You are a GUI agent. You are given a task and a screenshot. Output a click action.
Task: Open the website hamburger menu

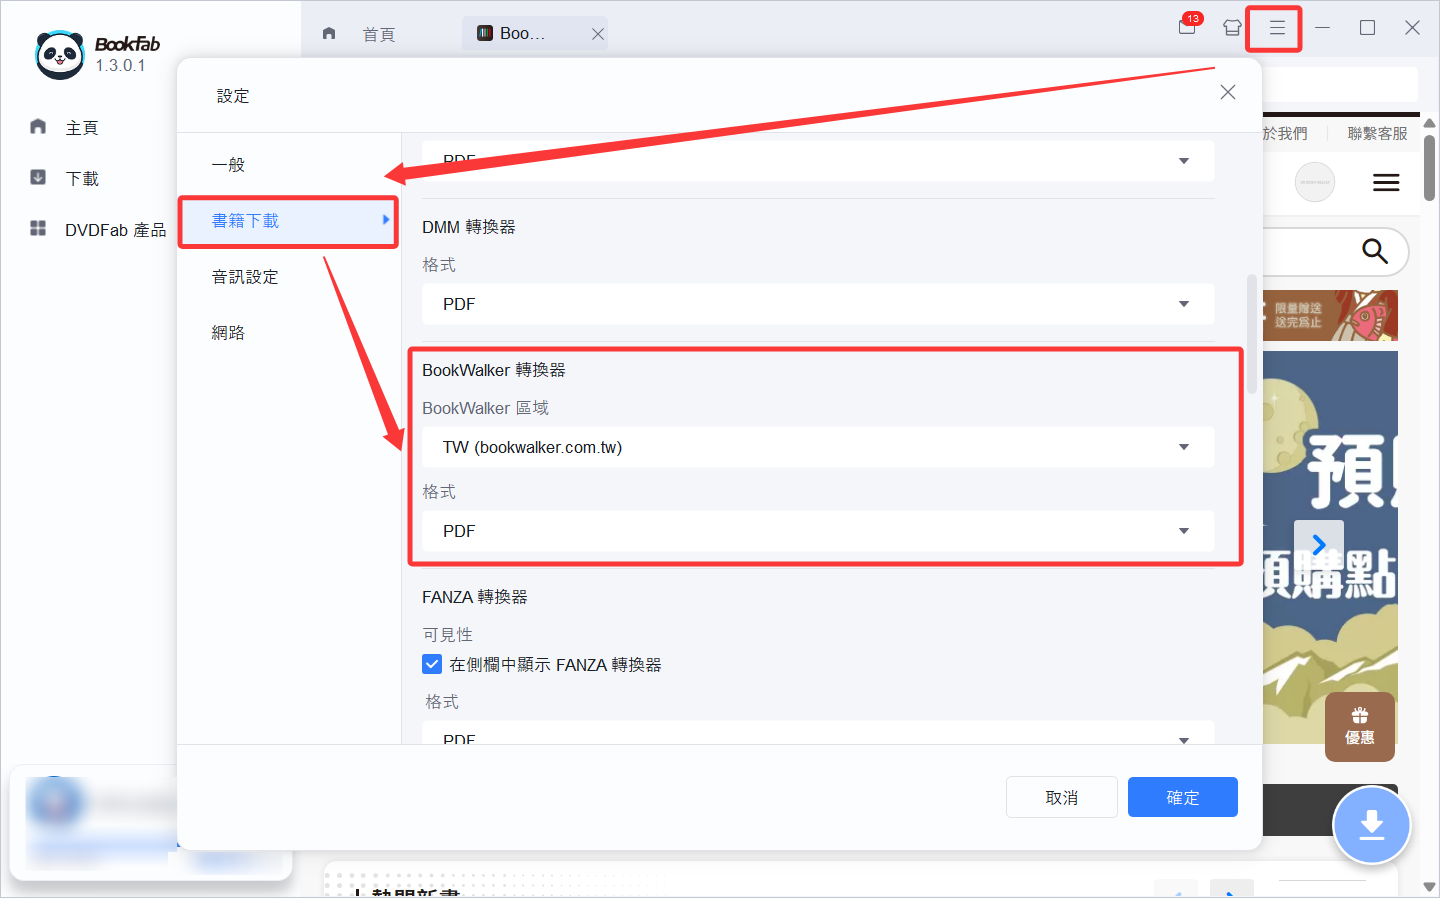[x=1386, y=183]
